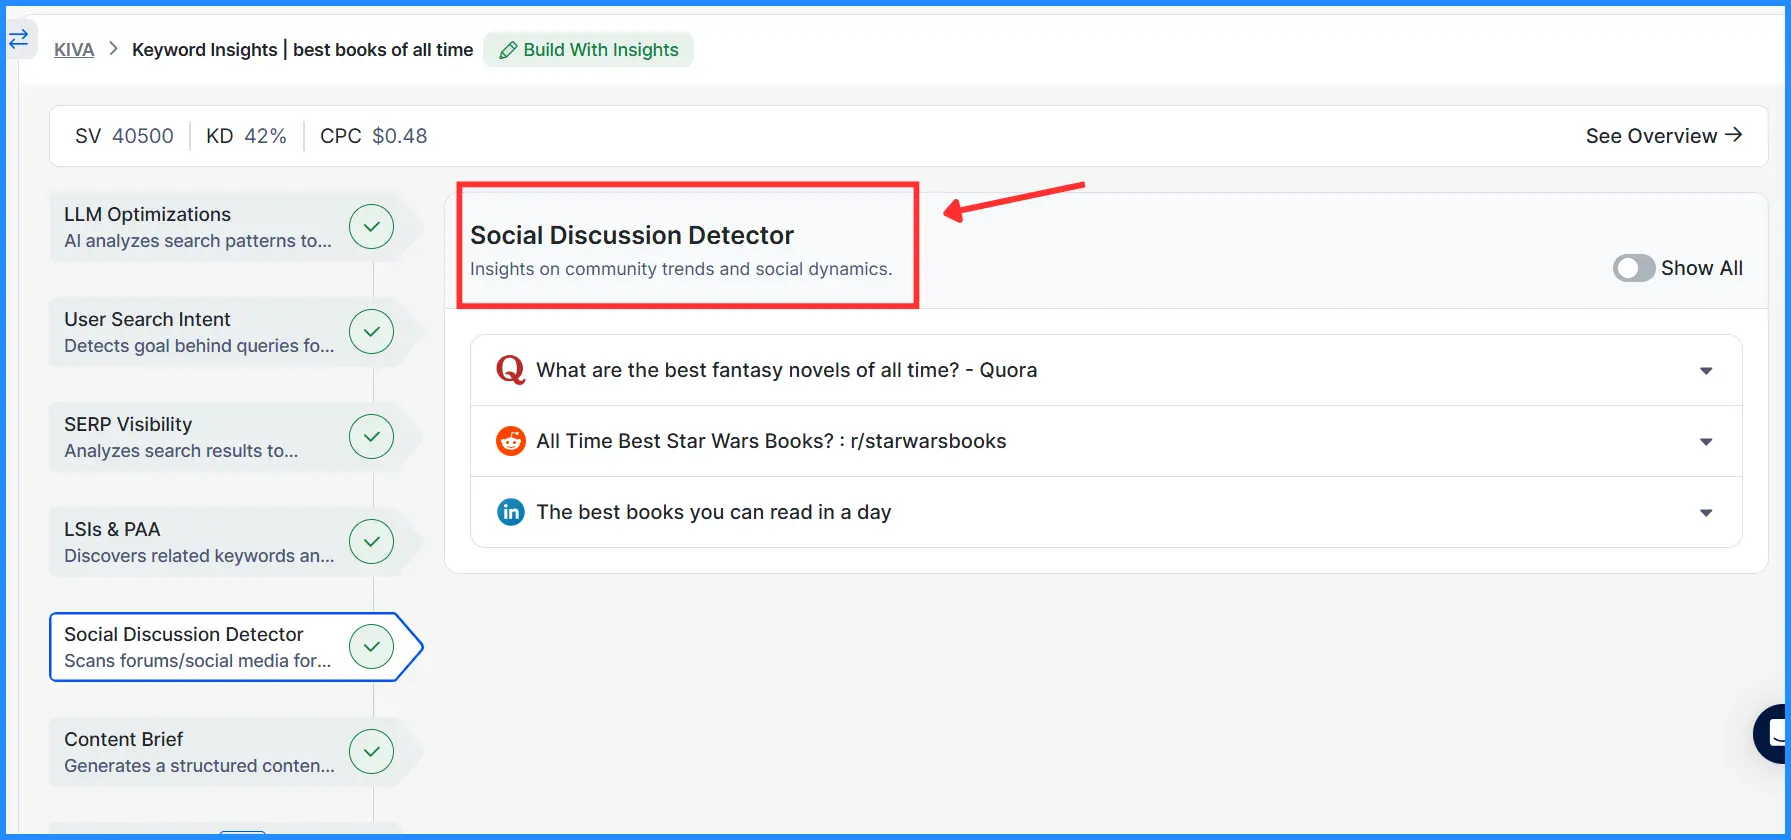The height and width of the screenshot is (840, 1791).
Task: Click the swap arrows icon at top-left
Action: 19,40
